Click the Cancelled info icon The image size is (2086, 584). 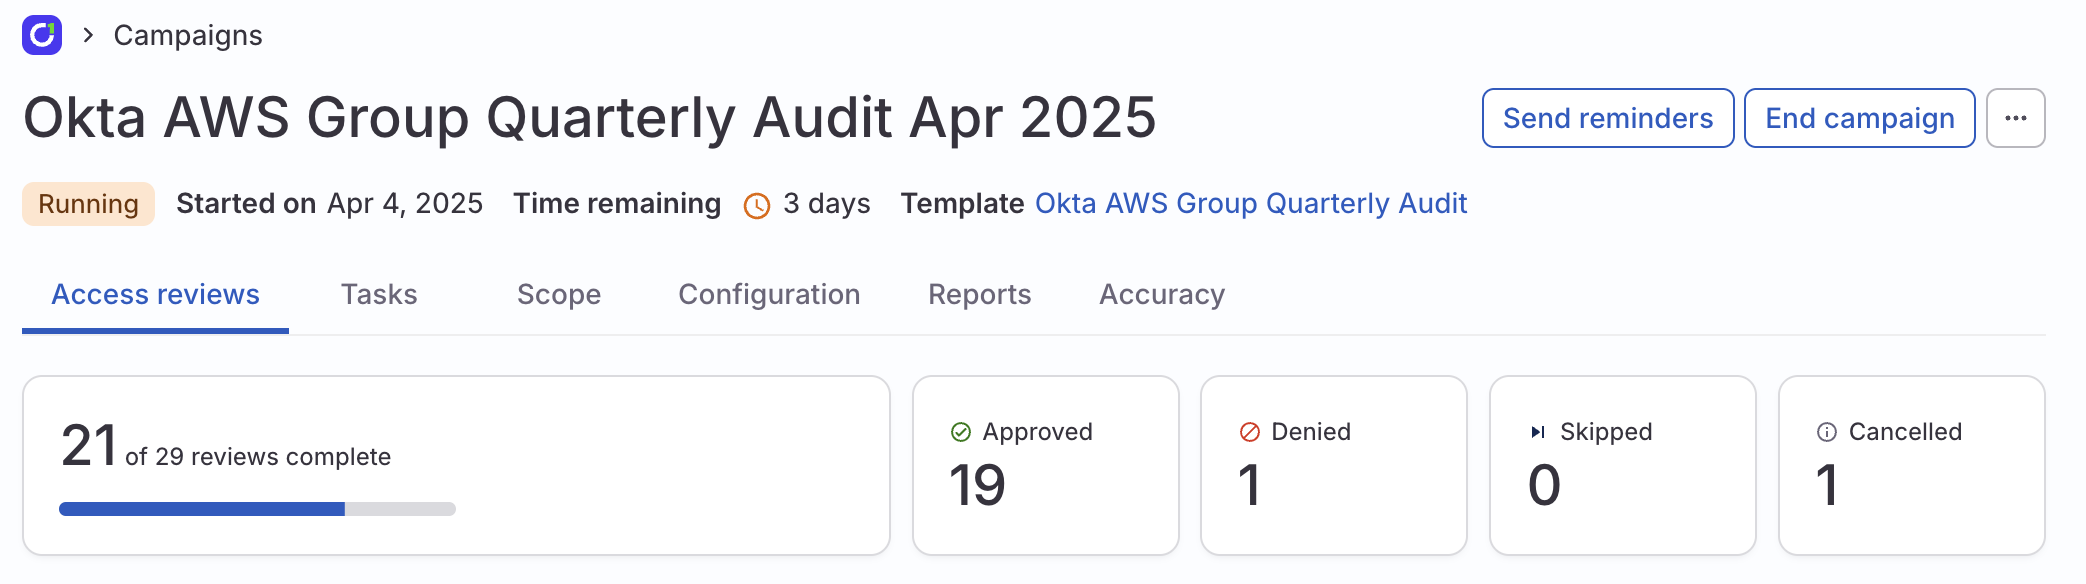1827,432
